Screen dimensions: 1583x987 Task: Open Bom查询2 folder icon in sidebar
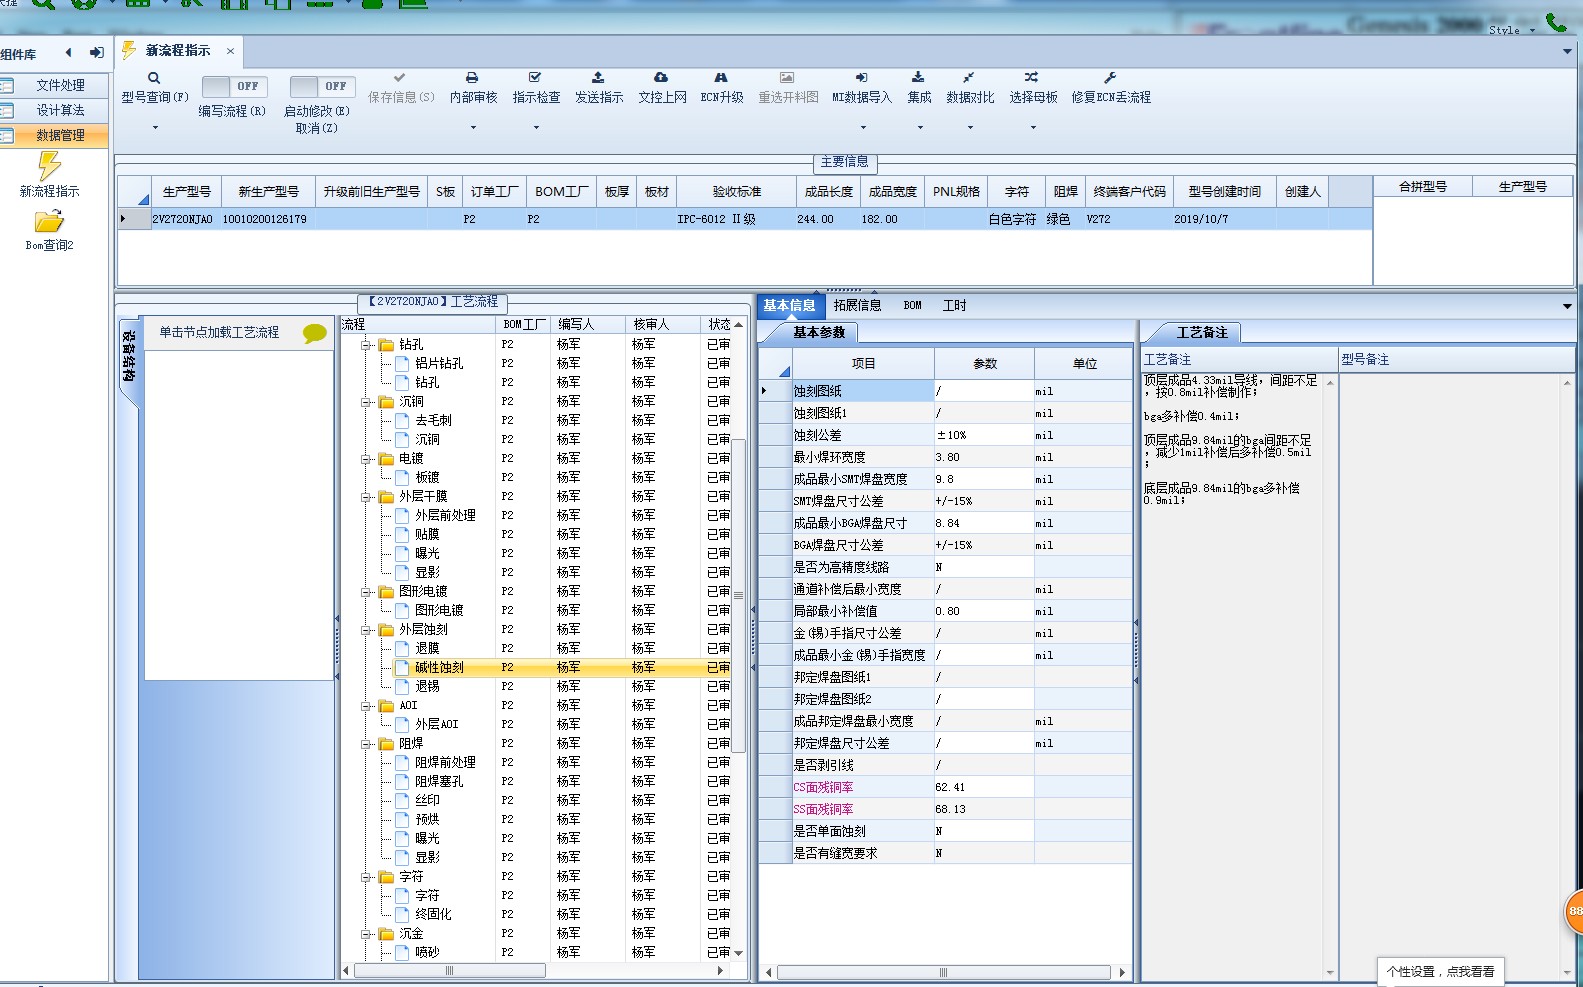click(49, 221)
